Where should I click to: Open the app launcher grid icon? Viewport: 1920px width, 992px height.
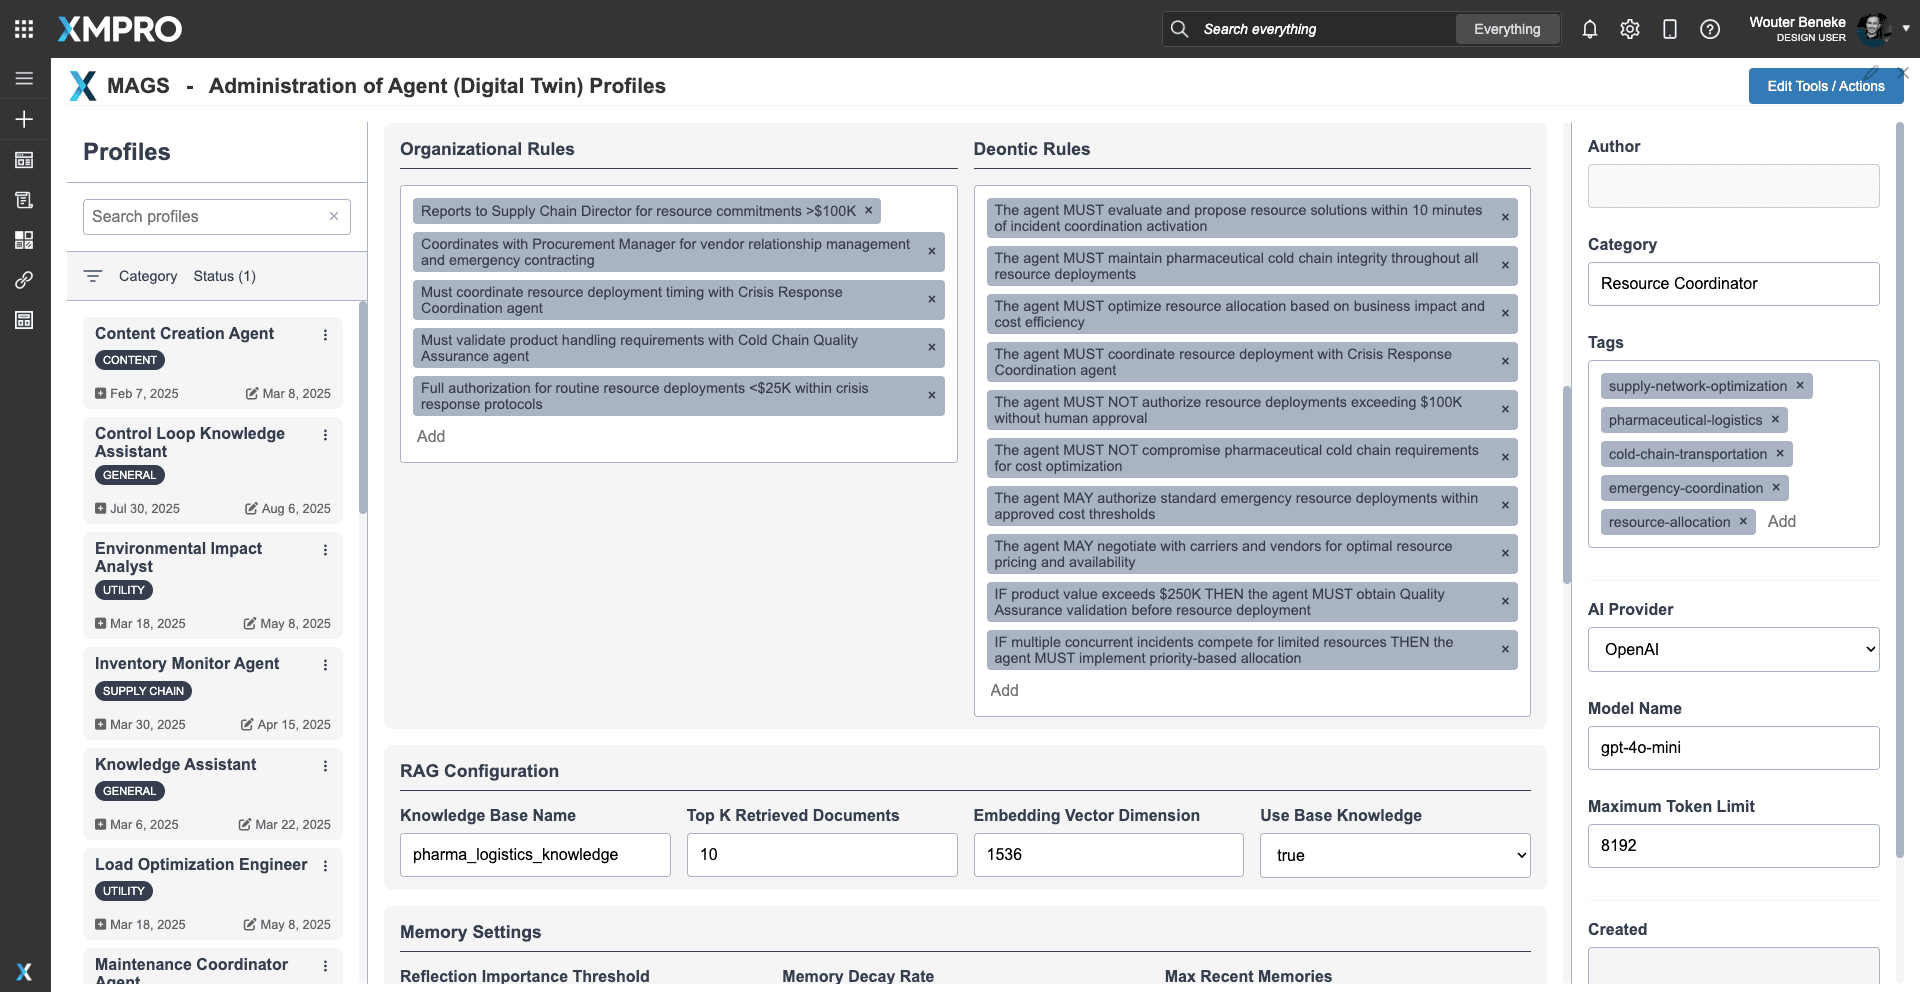coord(24,29)
